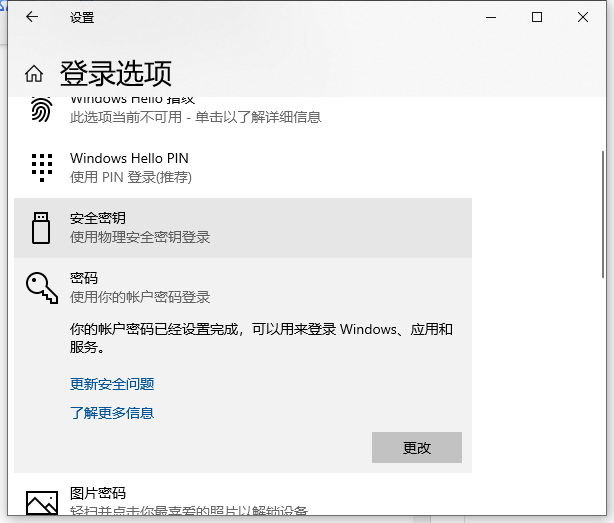Image resolution: width=614 pixels, height=523 pixels.
Task: Click the USB security key icon
Action: 41,227
